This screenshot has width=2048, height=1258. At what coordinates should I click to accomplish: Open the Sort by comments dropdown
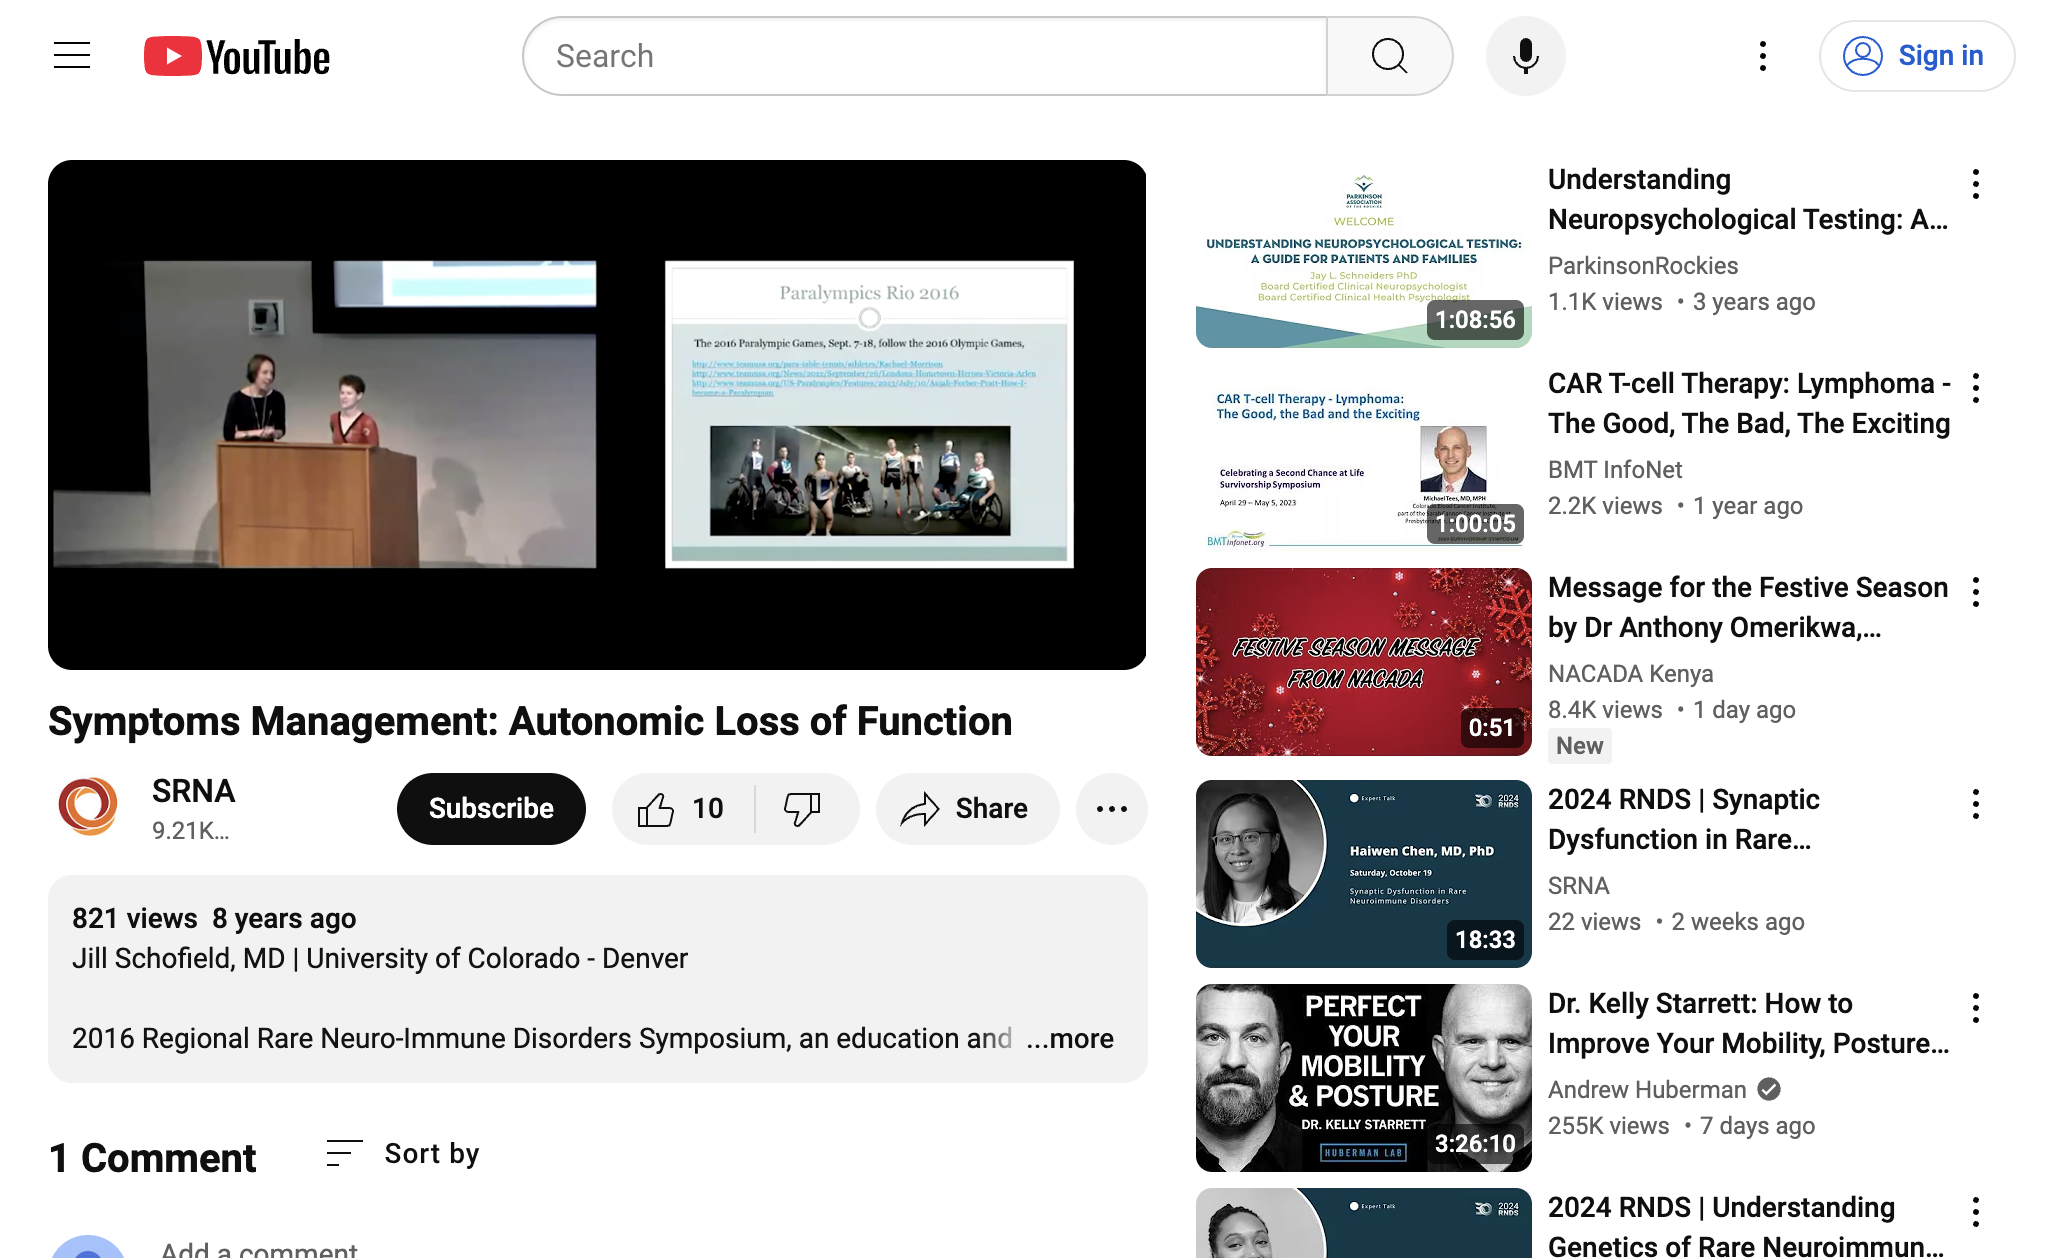402,1154
